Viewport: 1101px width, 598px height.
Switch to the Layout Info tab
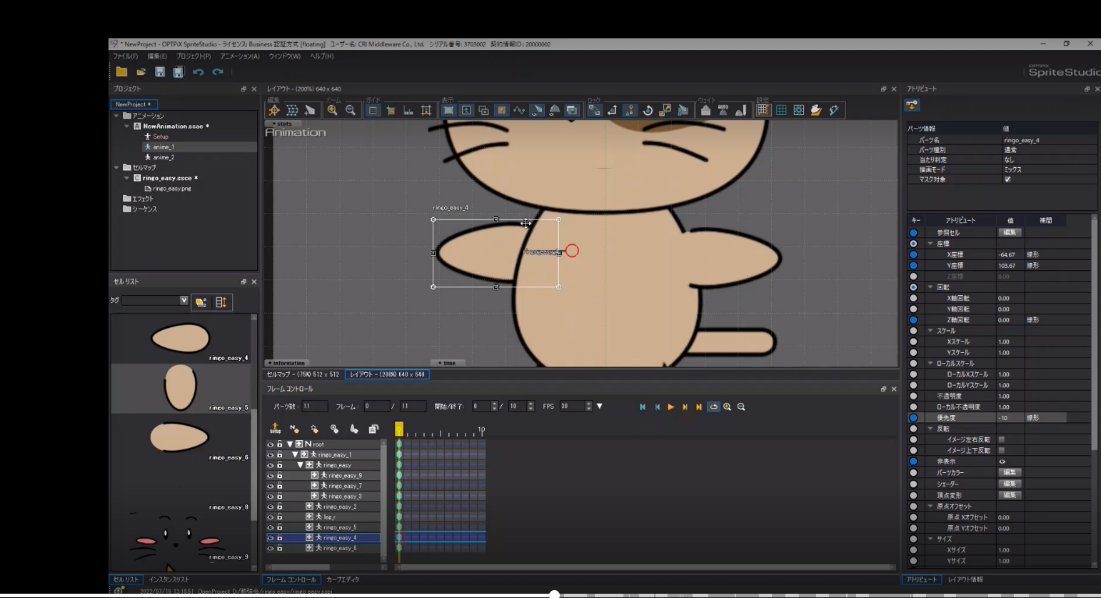click(965, 580)
